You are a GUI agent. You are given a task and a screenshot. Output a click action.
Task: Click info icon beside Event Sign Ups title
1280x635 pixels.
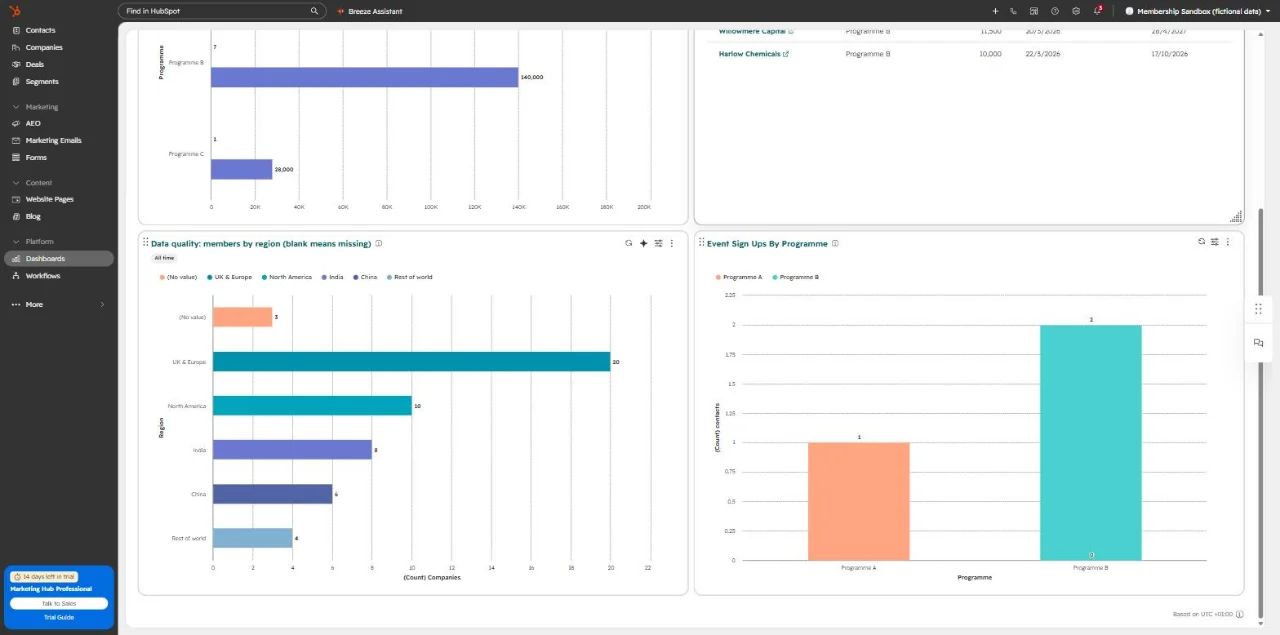[x=836, y=243]
